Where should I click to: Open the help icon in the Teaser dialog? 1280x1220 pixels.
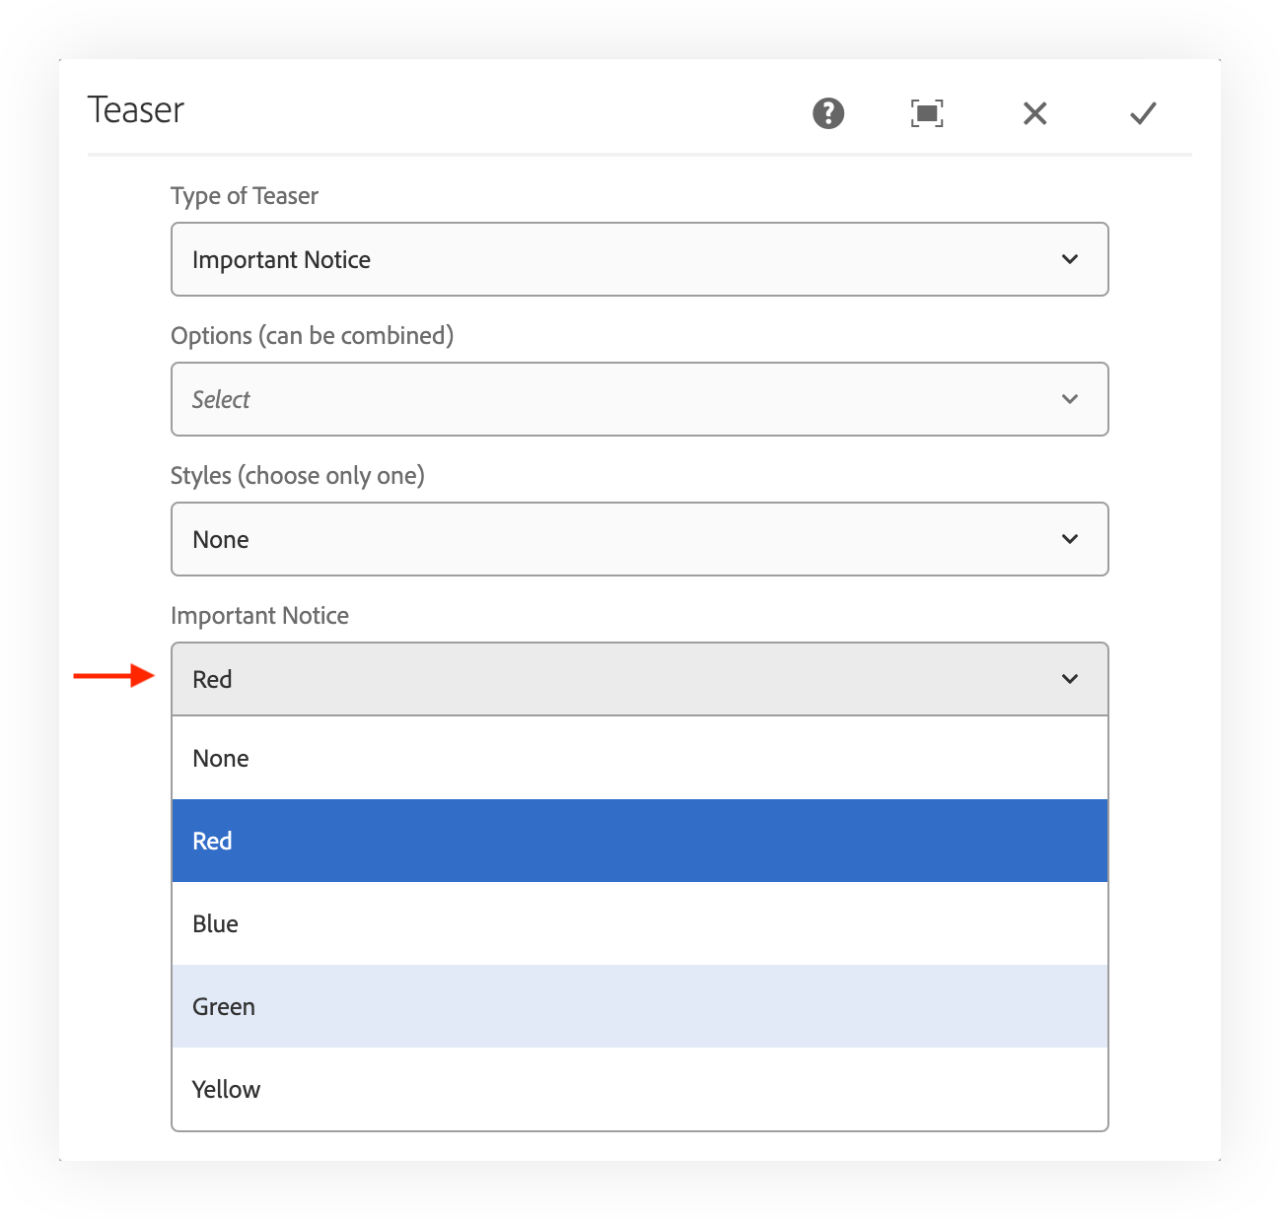827,113
